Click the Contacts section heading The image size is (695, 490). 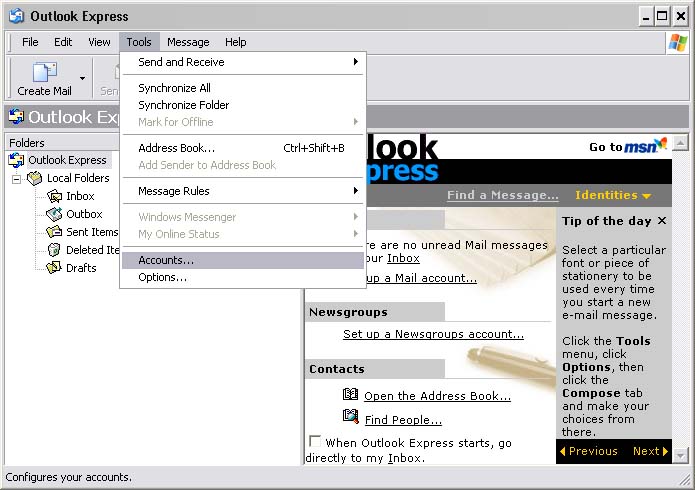click(x=337, y=369)
